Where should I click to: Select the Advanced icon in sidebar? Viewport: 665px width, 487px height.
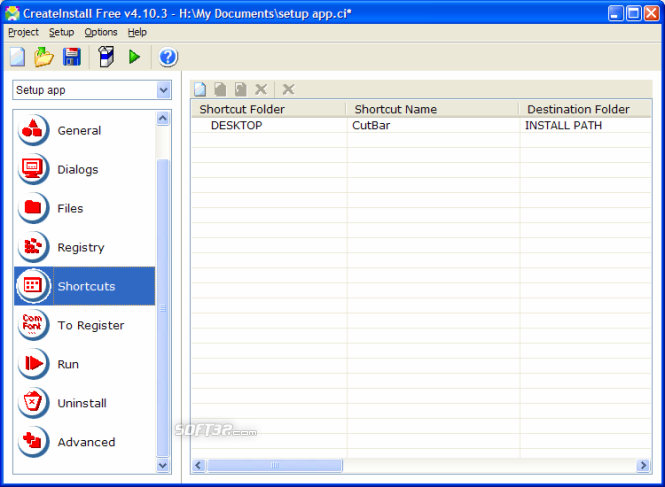[33, 442]
